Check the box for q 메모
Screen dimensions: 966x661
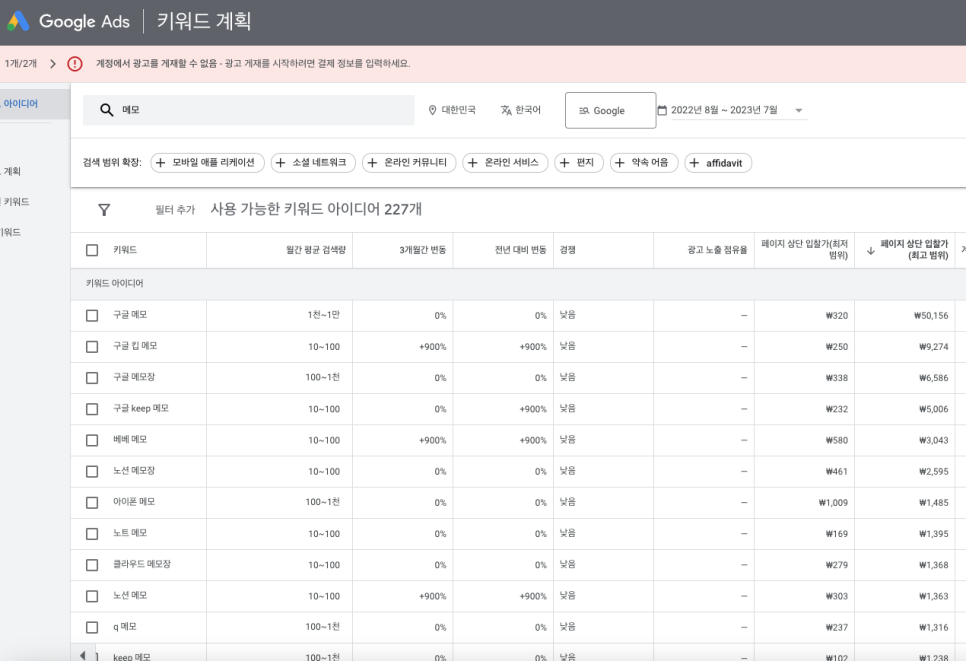pyautogui.click(x=92, y=627)
